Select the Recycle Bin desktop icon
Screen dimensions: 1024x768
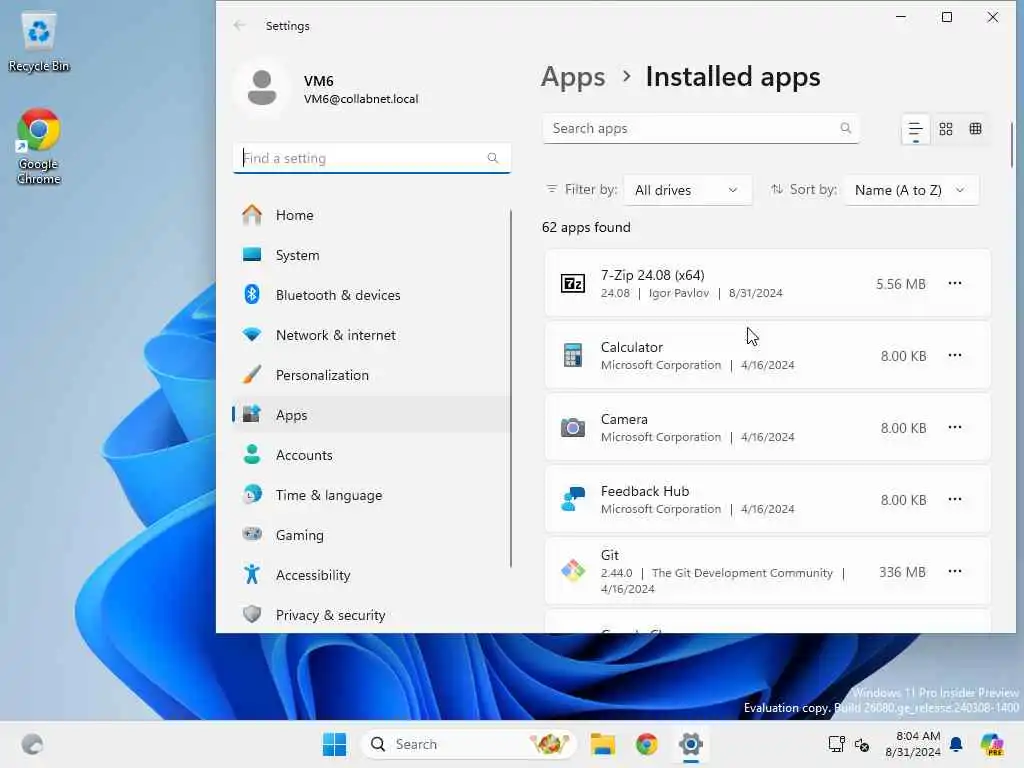(39, 41)
